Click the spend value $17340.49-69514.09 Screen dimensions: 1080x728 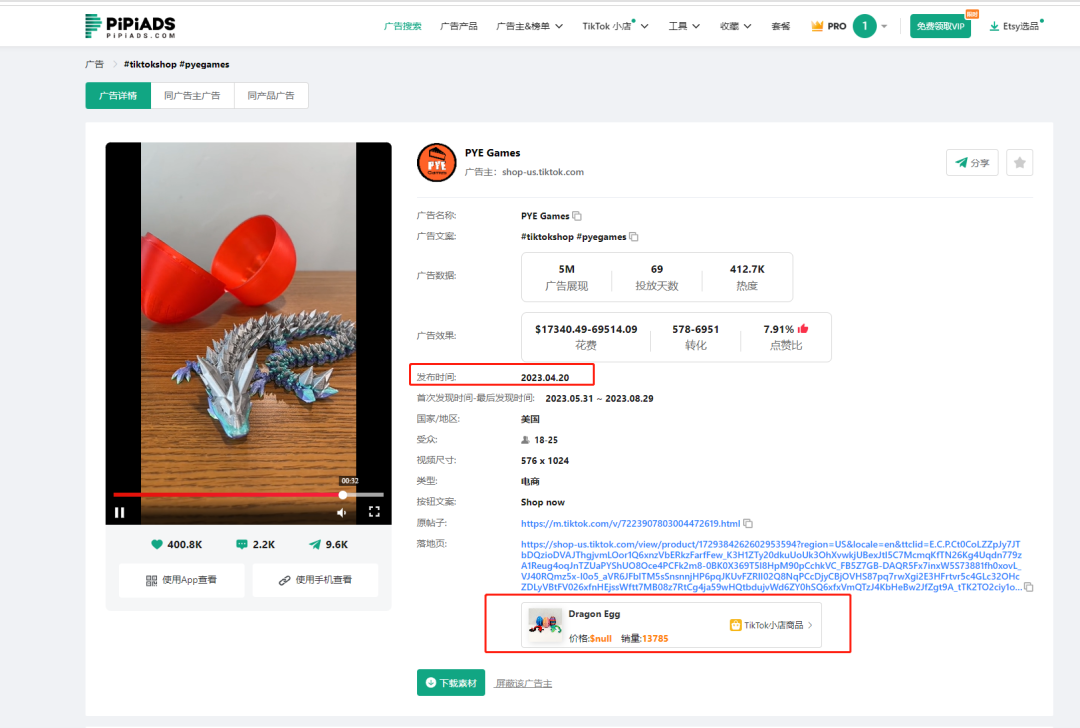point(585,329)
